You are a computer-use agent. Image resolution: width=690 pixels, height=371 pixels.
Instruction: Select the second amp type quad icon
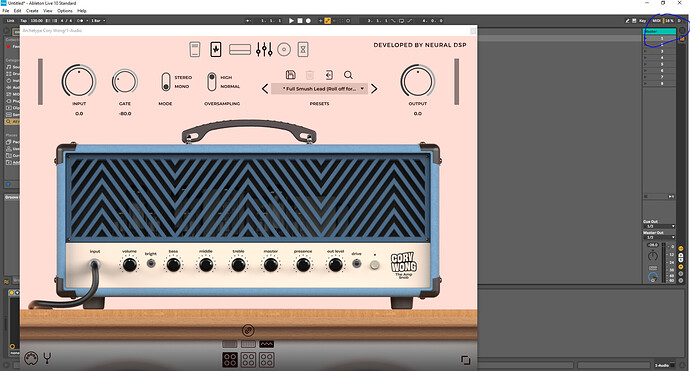coord(248,360)
